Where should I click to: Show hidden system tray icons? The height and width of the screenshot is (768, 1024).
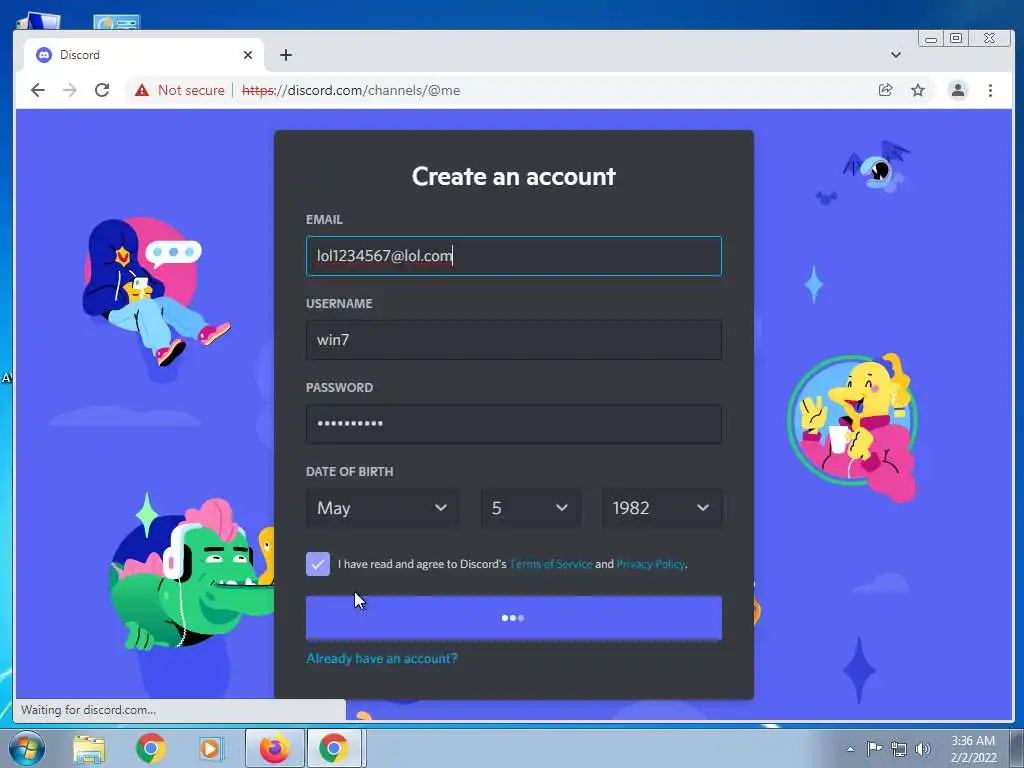850,749
